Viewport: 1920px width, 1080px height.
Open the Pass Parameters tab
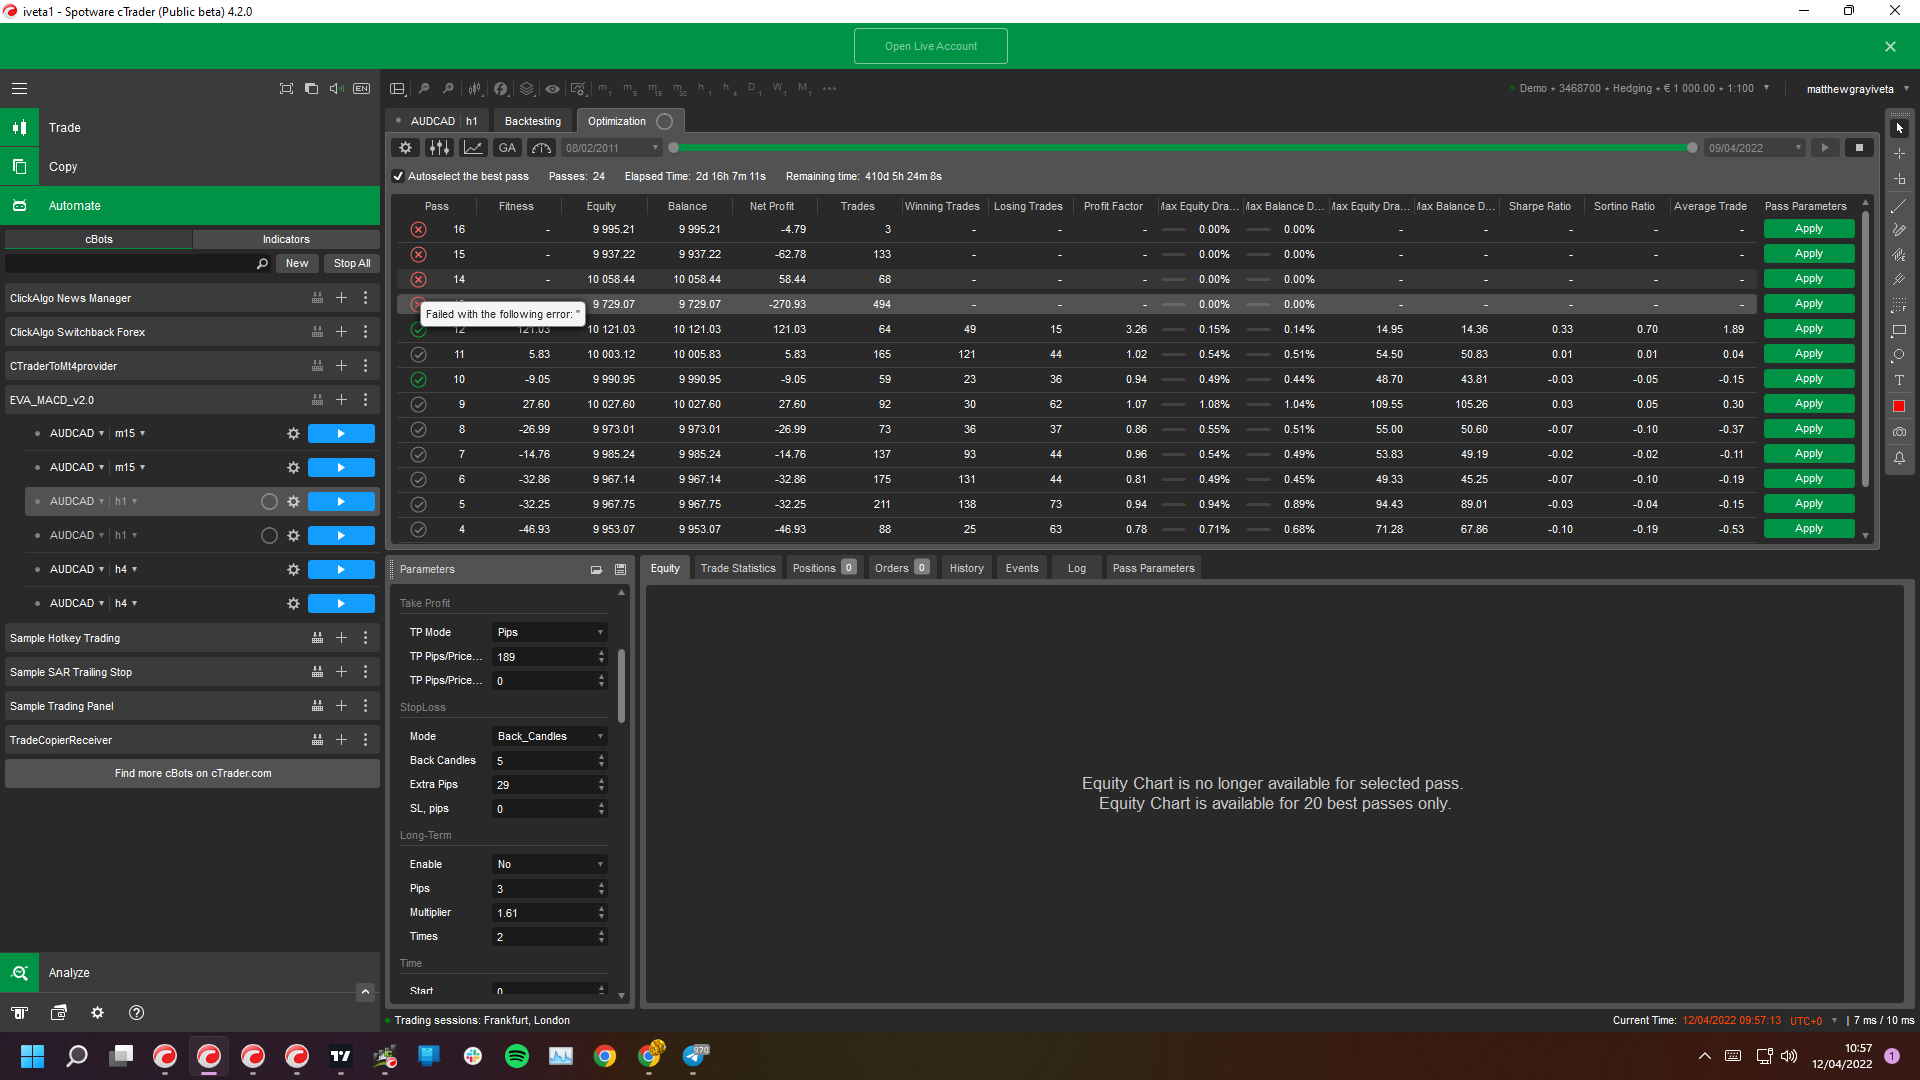[1153, 568]
